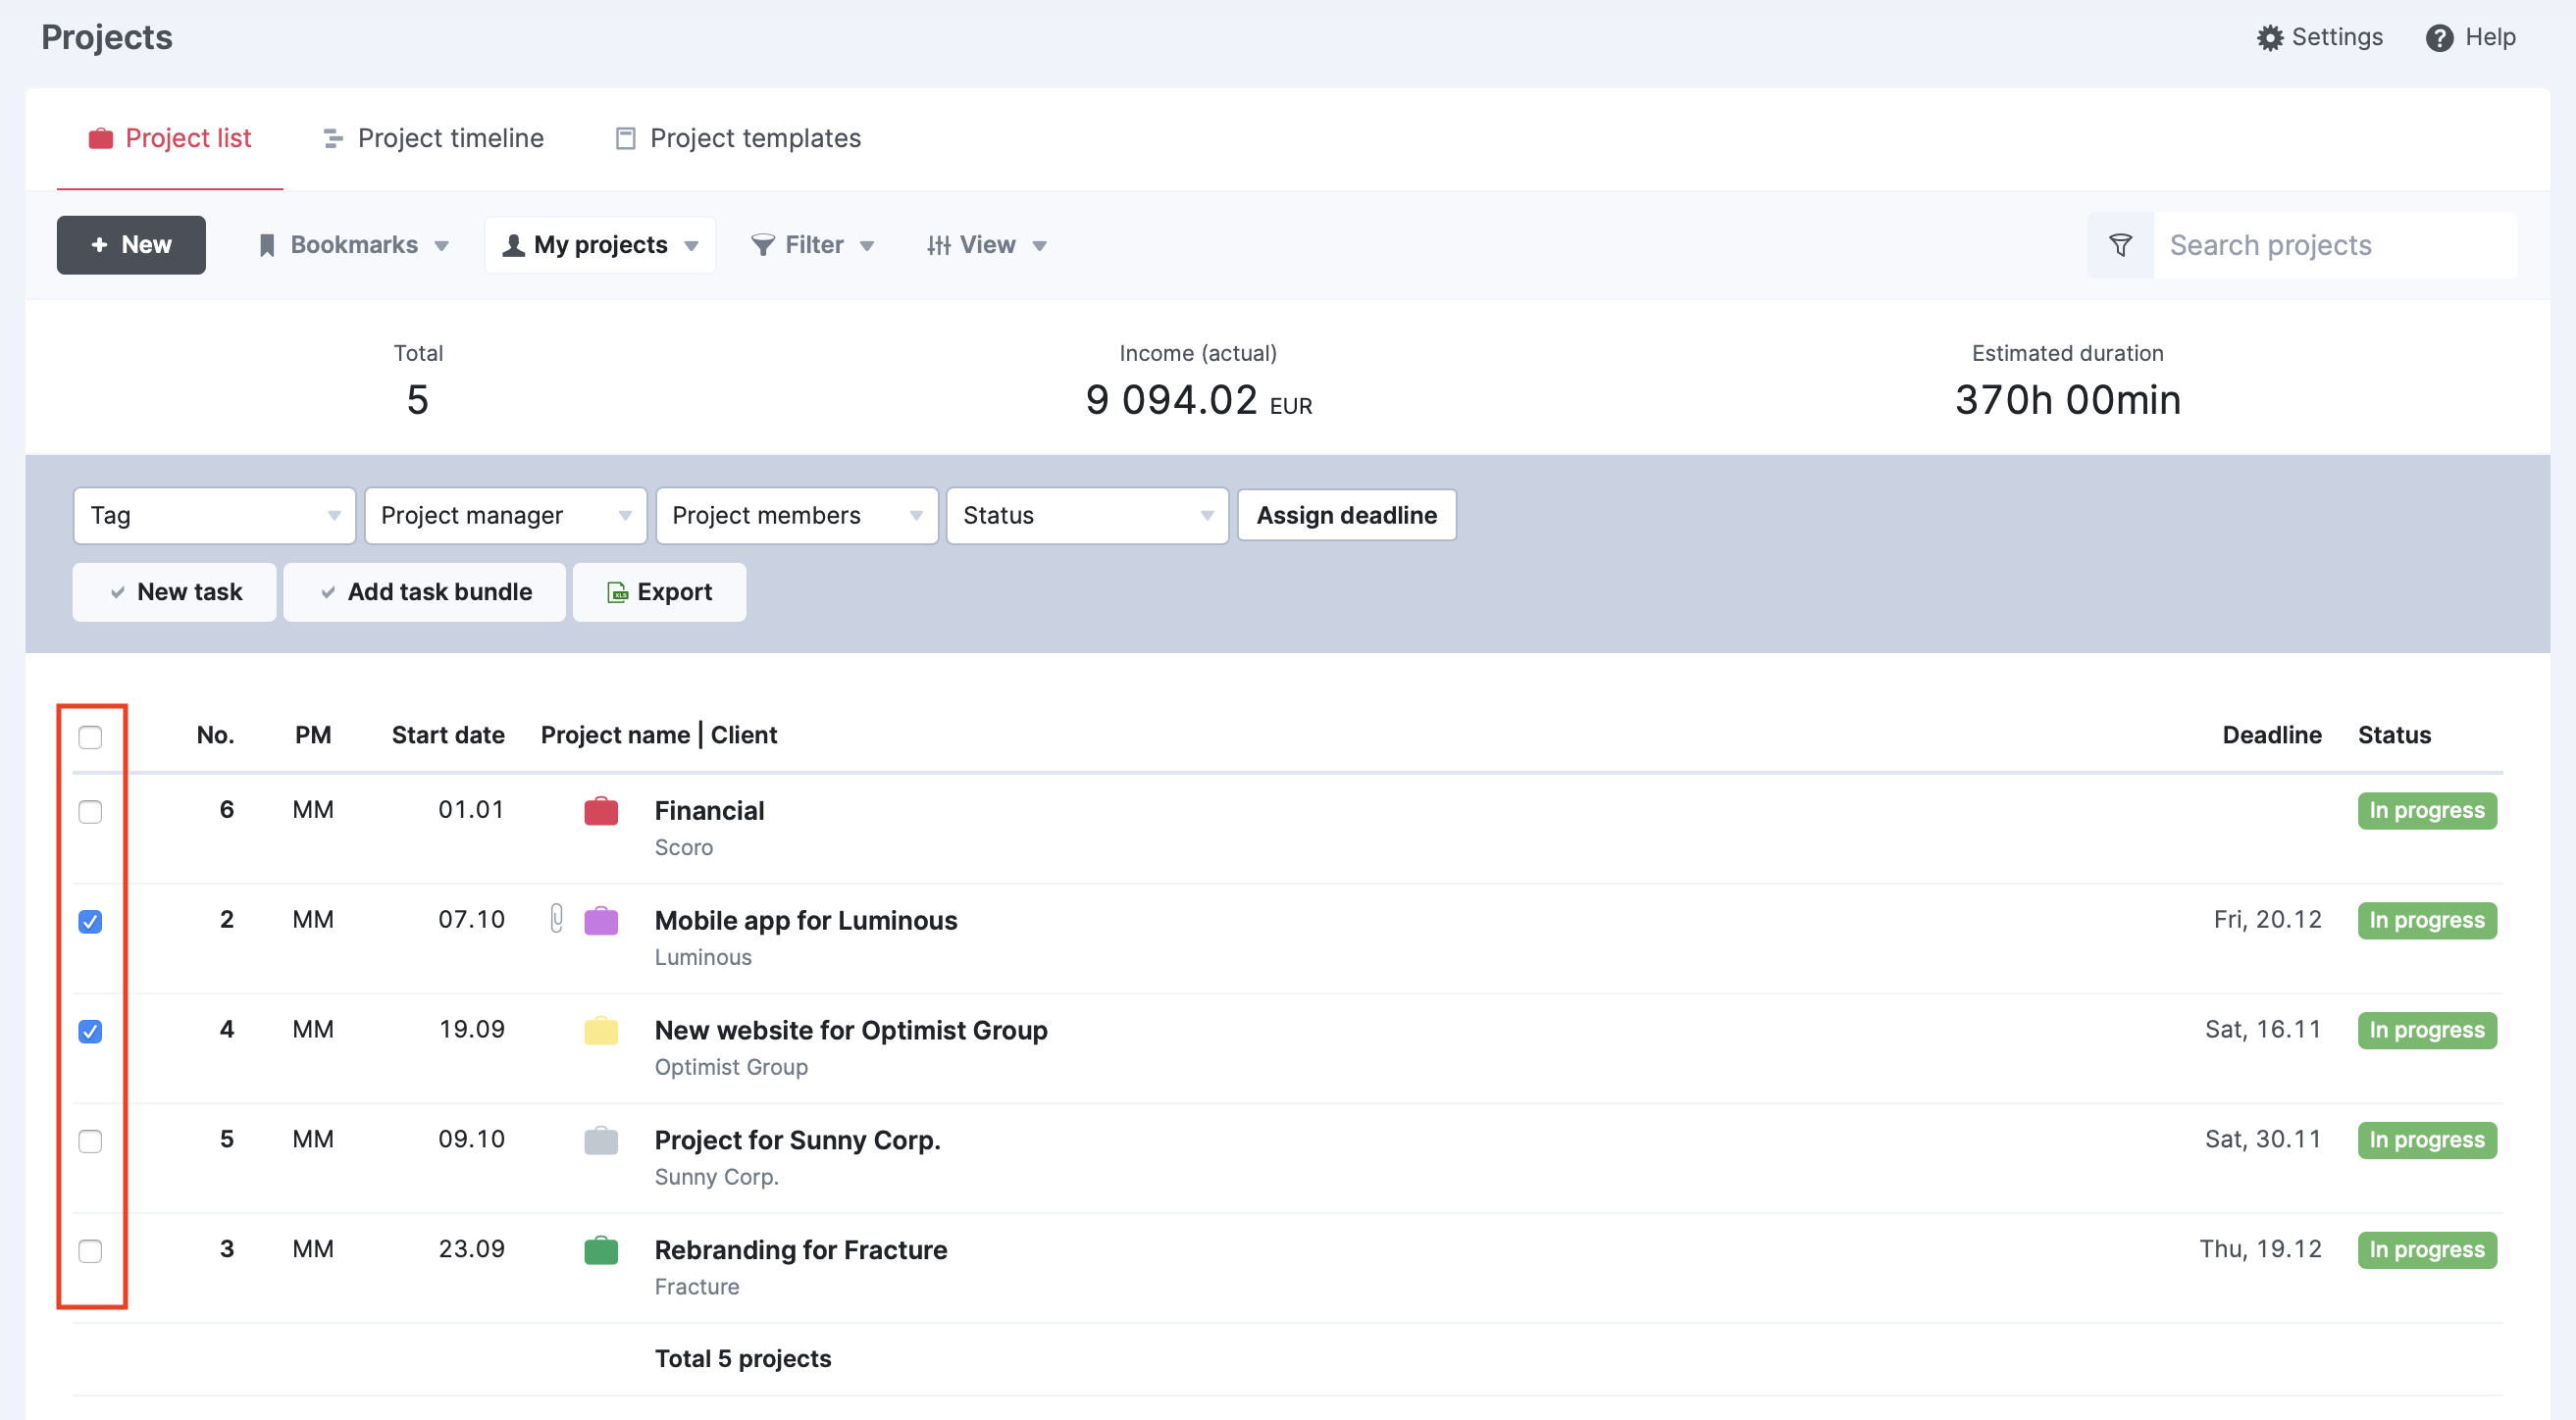
Task: Open the Status bulk-edit dropdown
Action: pyautogui.click(x=1087, y=516)
